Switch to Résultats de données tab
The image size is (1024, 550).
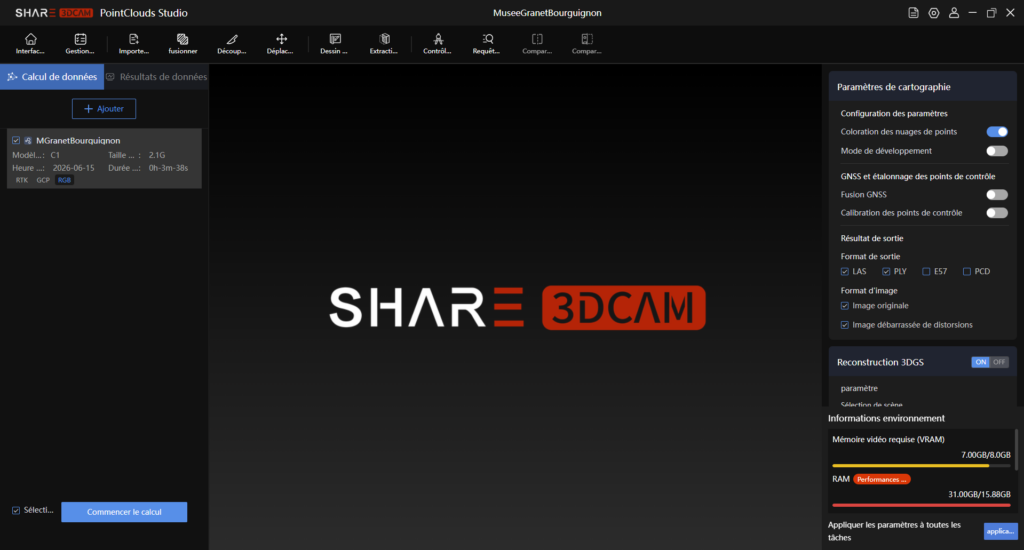tap(157, 77)
